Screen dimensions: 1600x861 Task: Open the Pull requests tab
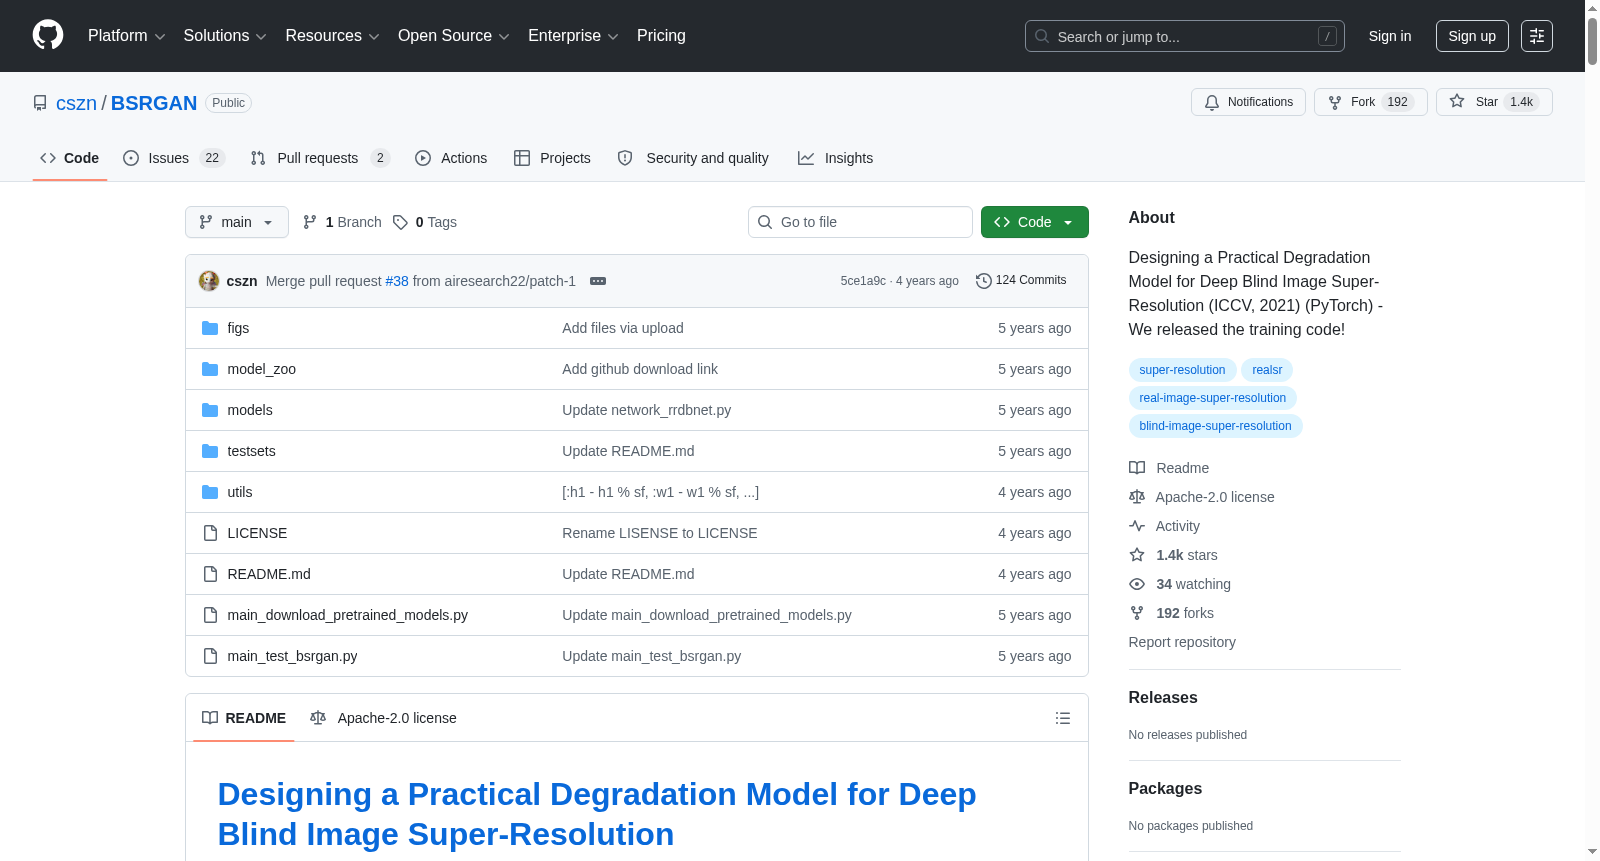tap(319, 158)
